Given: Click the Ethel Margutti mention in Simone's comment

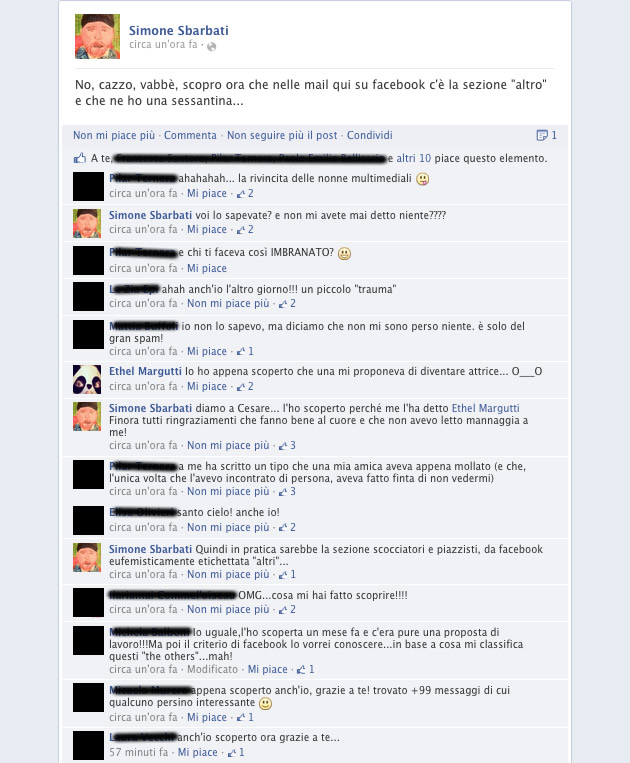Looking at the screenshot, I should (x=486, y=408).
